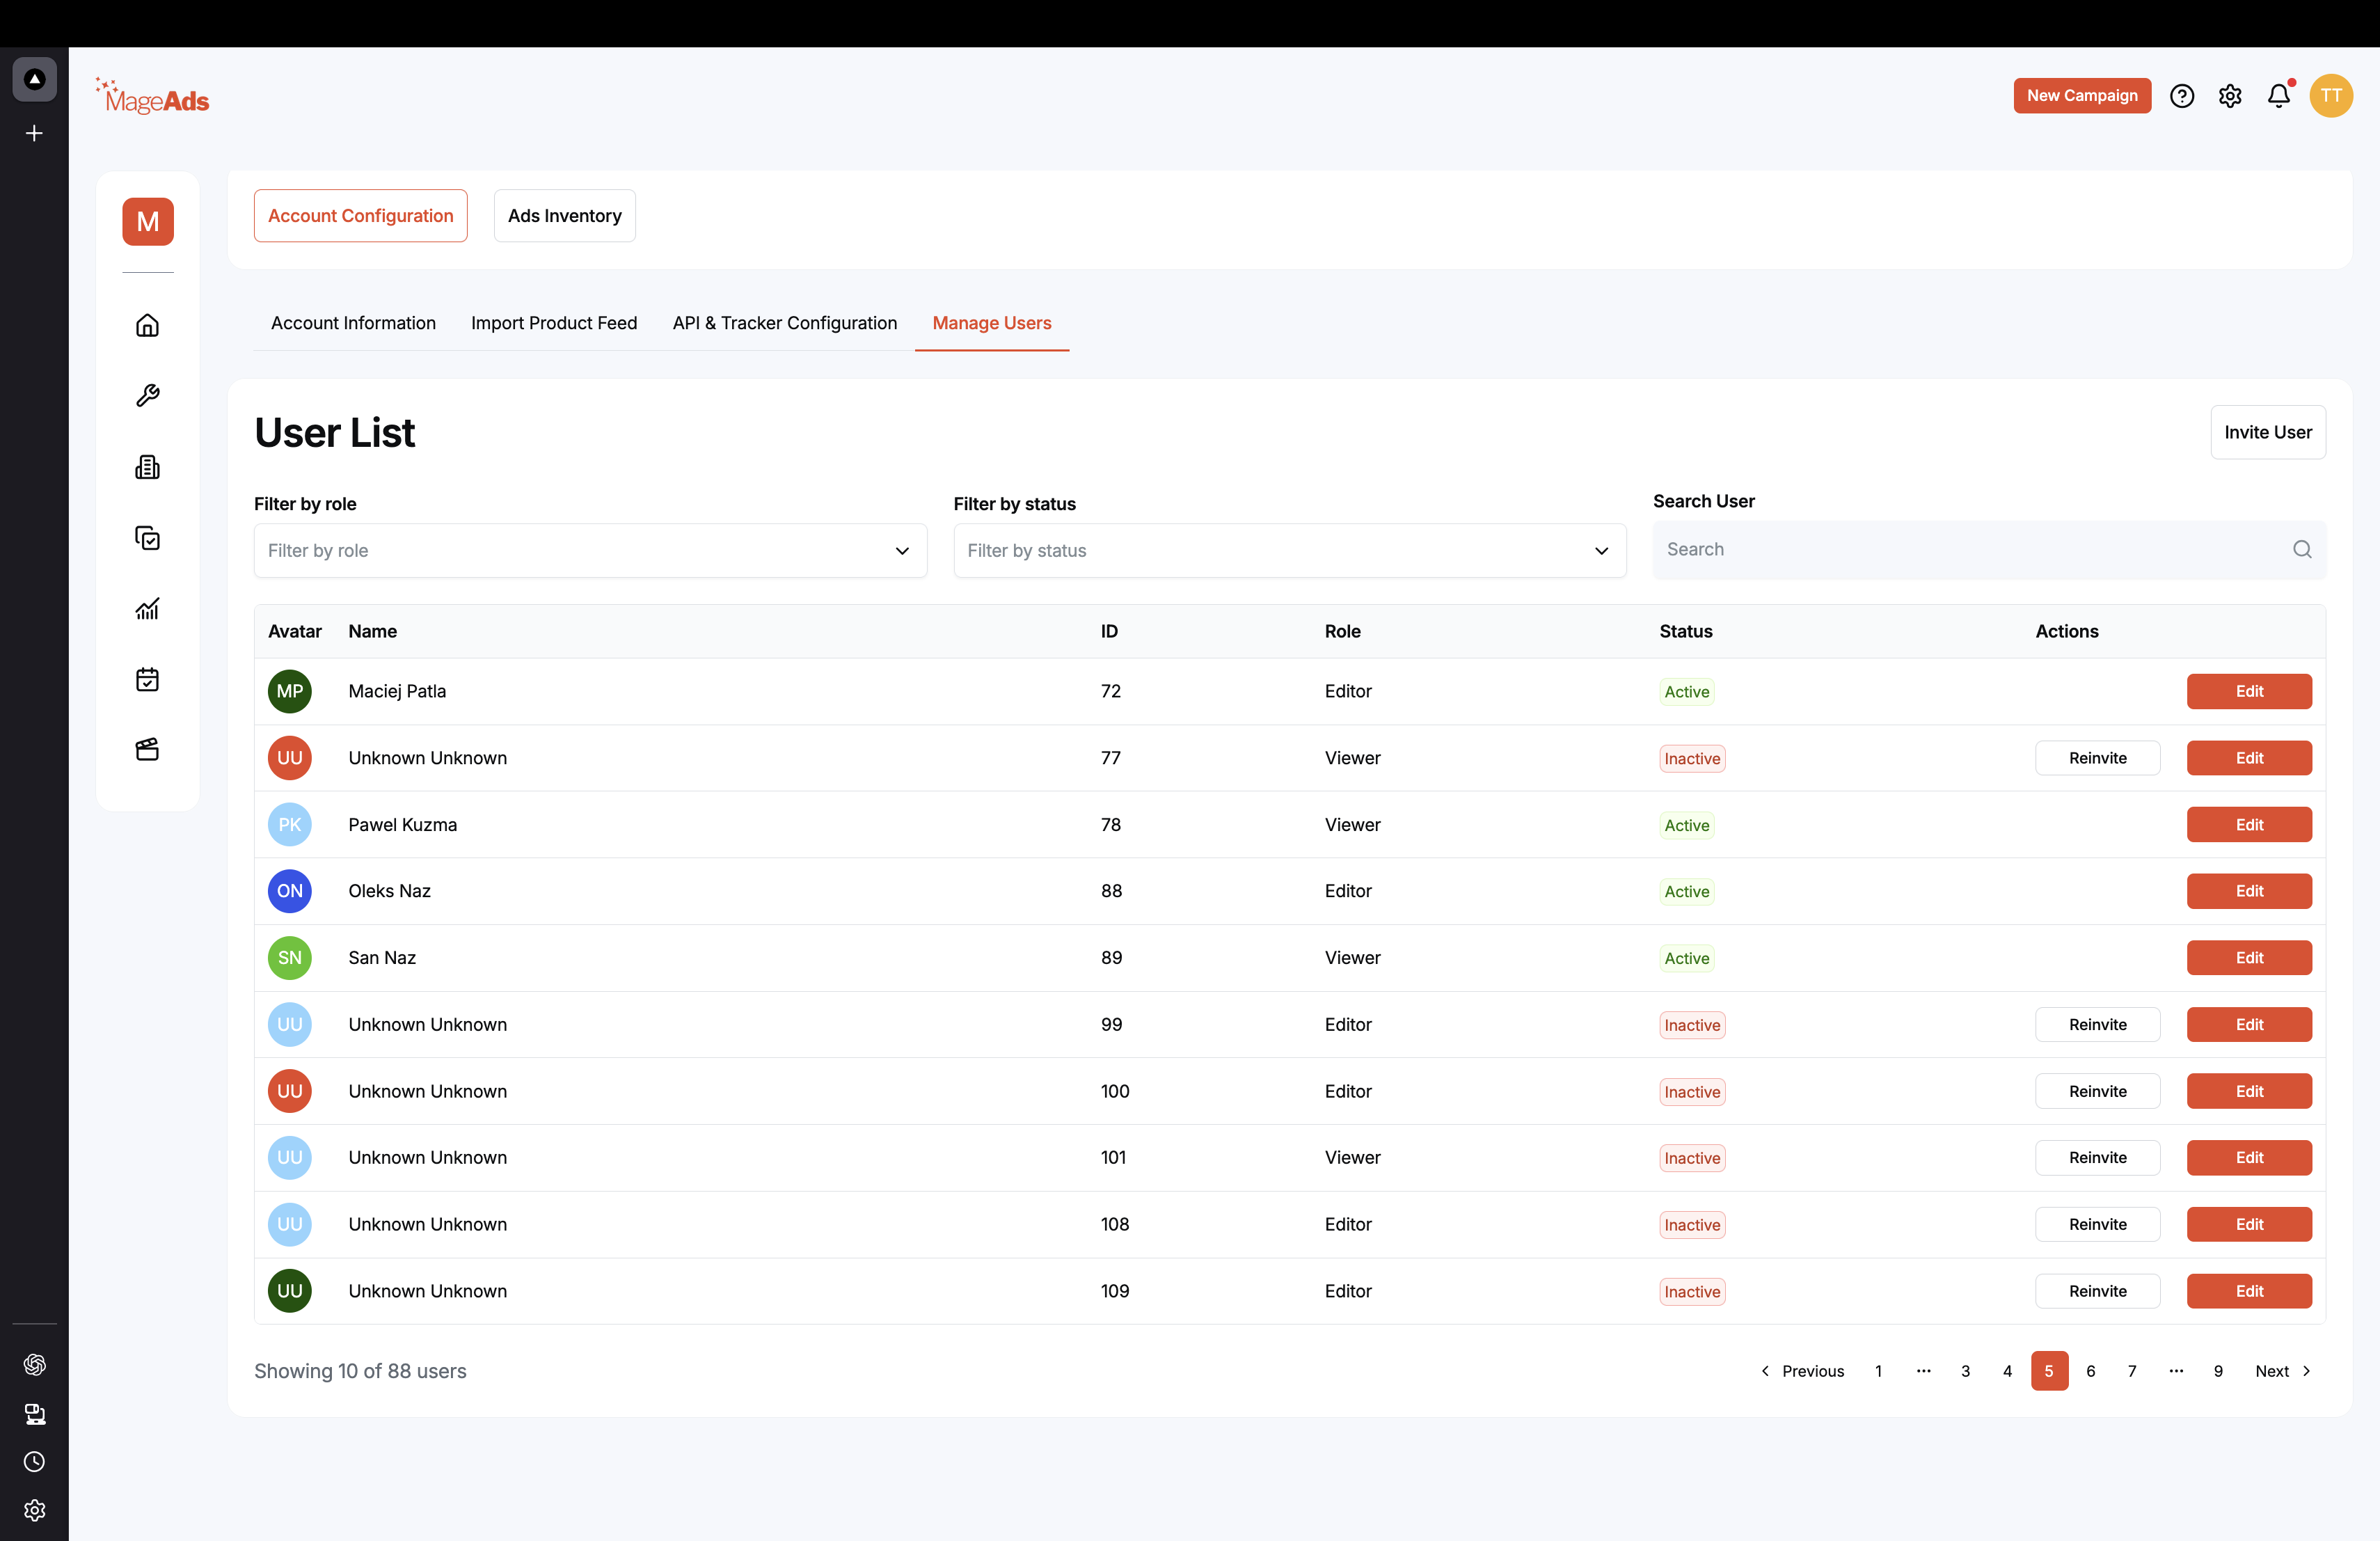Open the calendar check icon in sidebar
Screen dimensions: 2380x1541
coord(147,680)
